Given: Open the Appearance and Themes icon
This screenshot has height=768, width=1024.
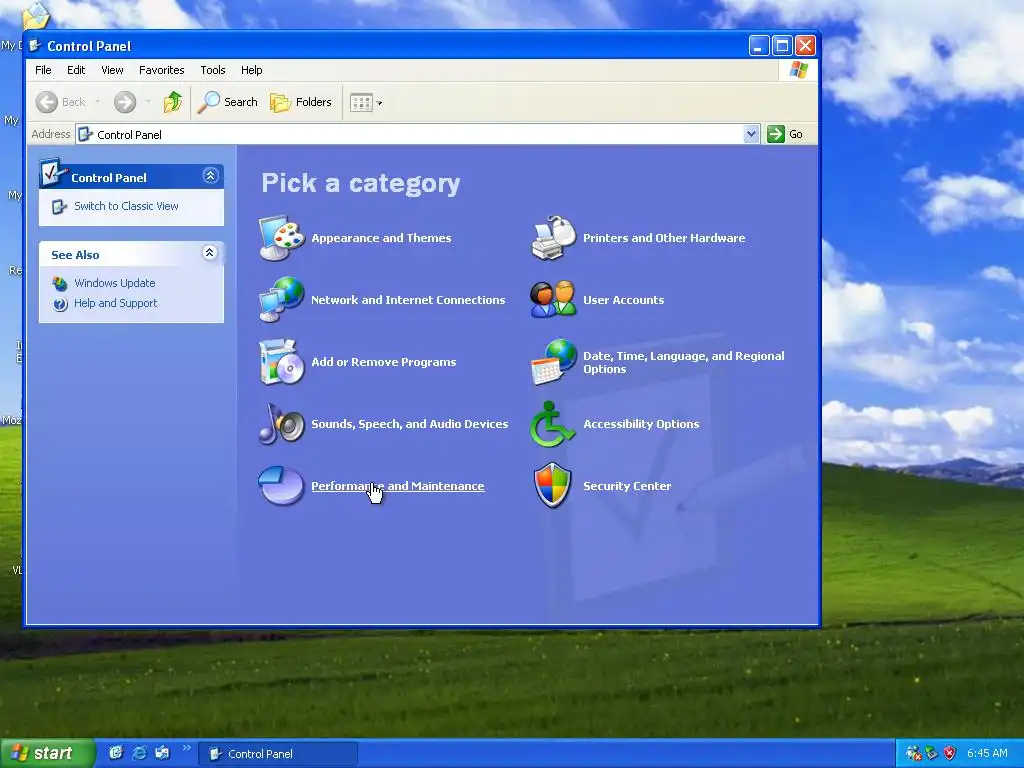Looking at the screenshot, I should tap(281, 238).
